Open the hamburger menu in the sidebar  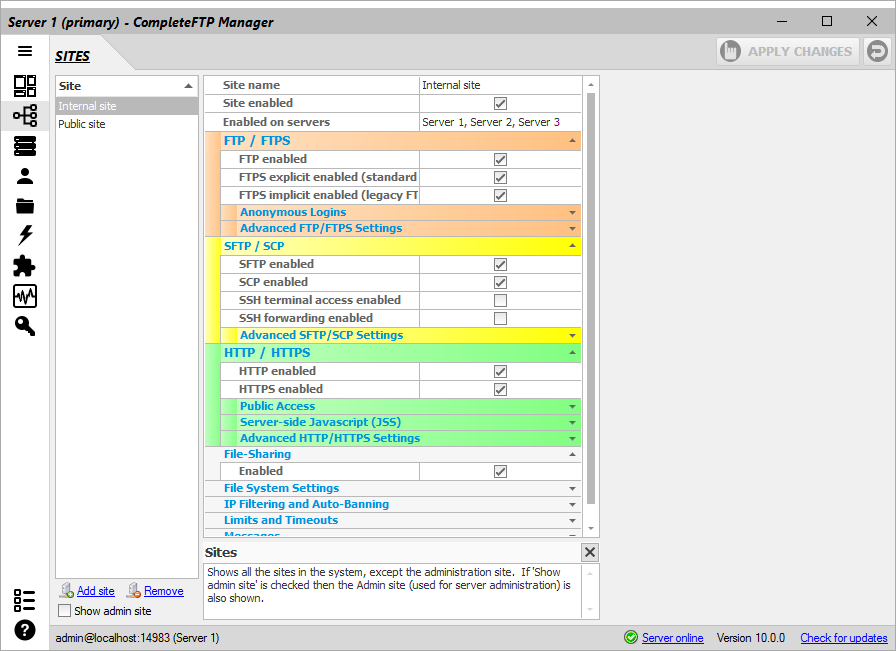pyautogui.click(x=25, y=51)
